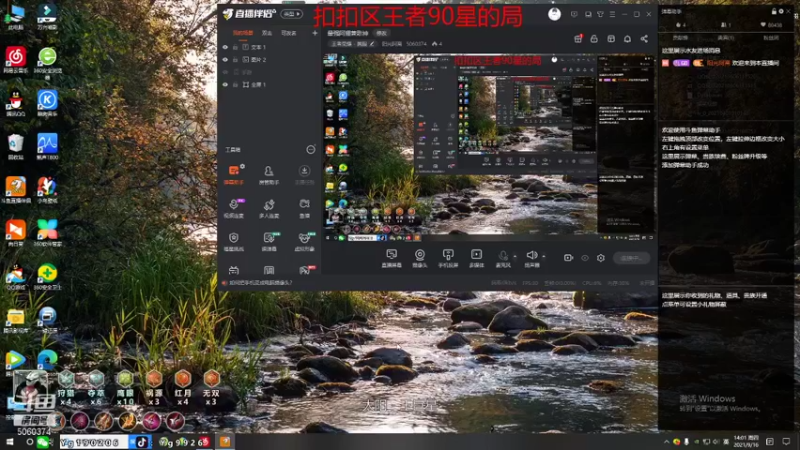Toggle visibility of the 文本 1 source
The width and height of the screenshot is (800, 450).
[225, 47]
